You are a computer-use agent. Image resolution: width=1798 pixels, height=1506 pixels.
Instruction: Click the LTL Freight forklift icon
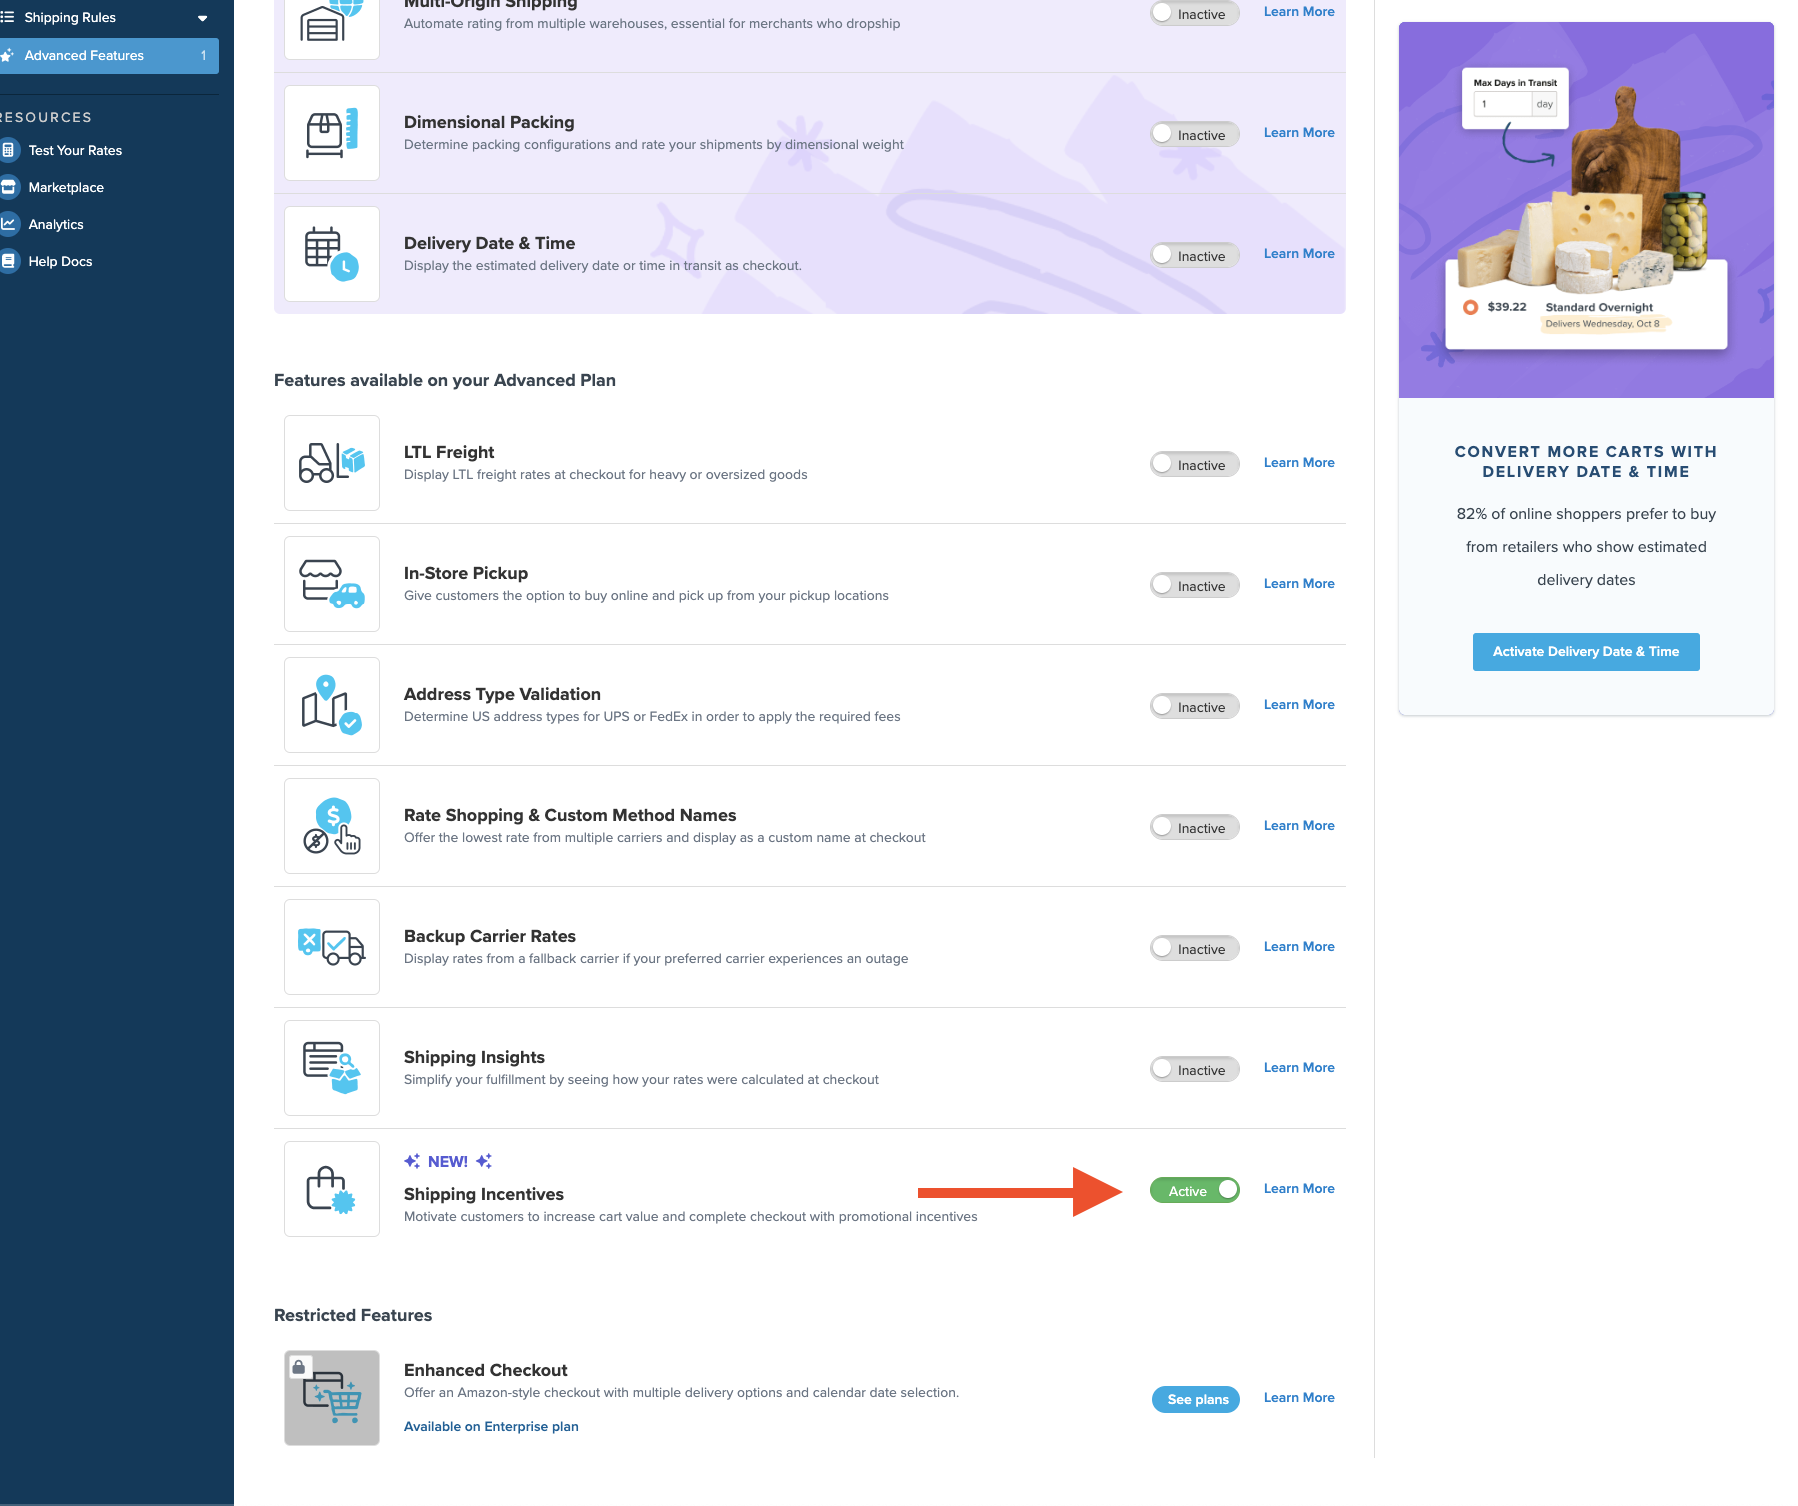[x=331, y=463]
